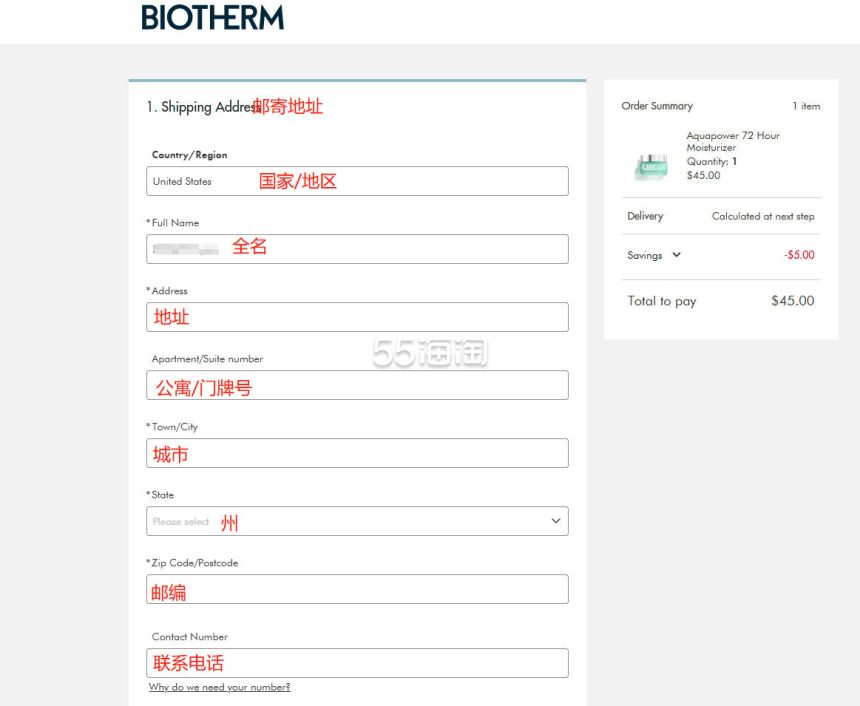Click the Contact Number input field
The height and width of the screenshot is (706, 860).
click(357, 663)
